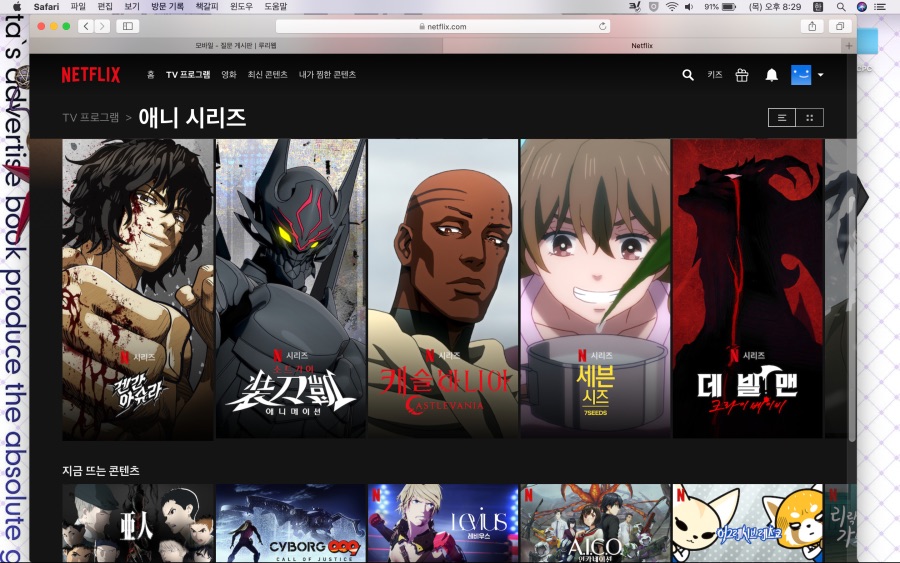Viewport: 900px width, 563px height.
Task: Switch to grid view layout button
Action: coord(809,118)
